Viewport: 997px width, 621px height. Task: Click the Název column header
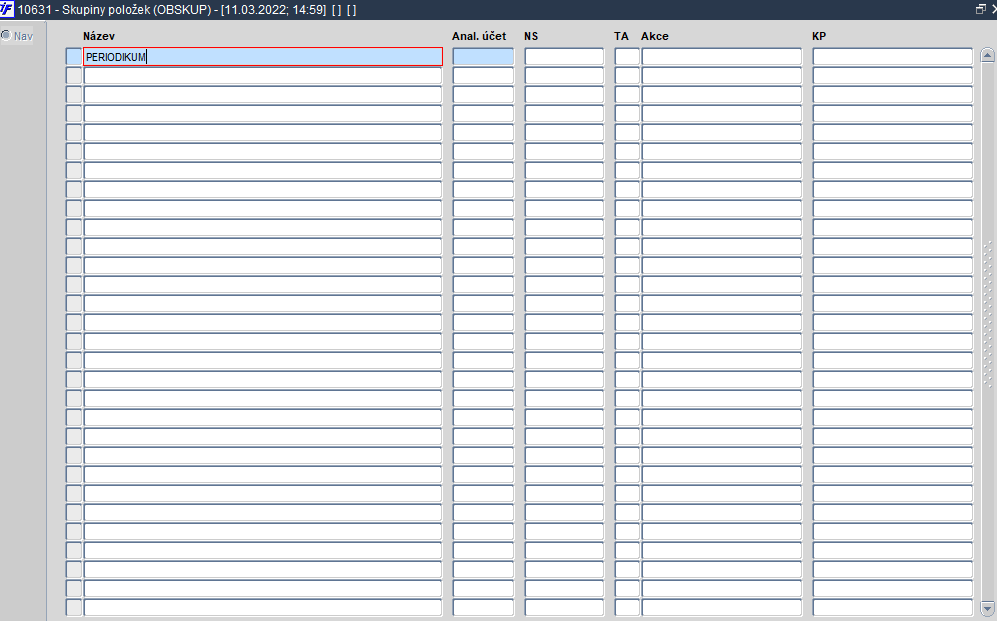coord(99,36)
